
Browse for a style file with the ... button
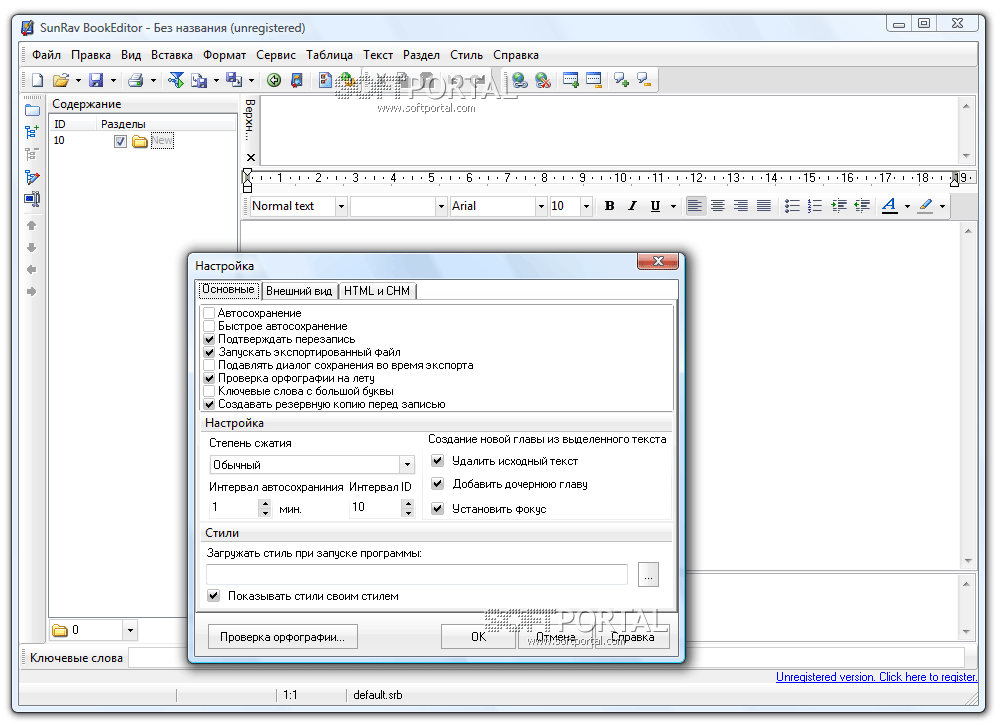[x=648, y=574]
